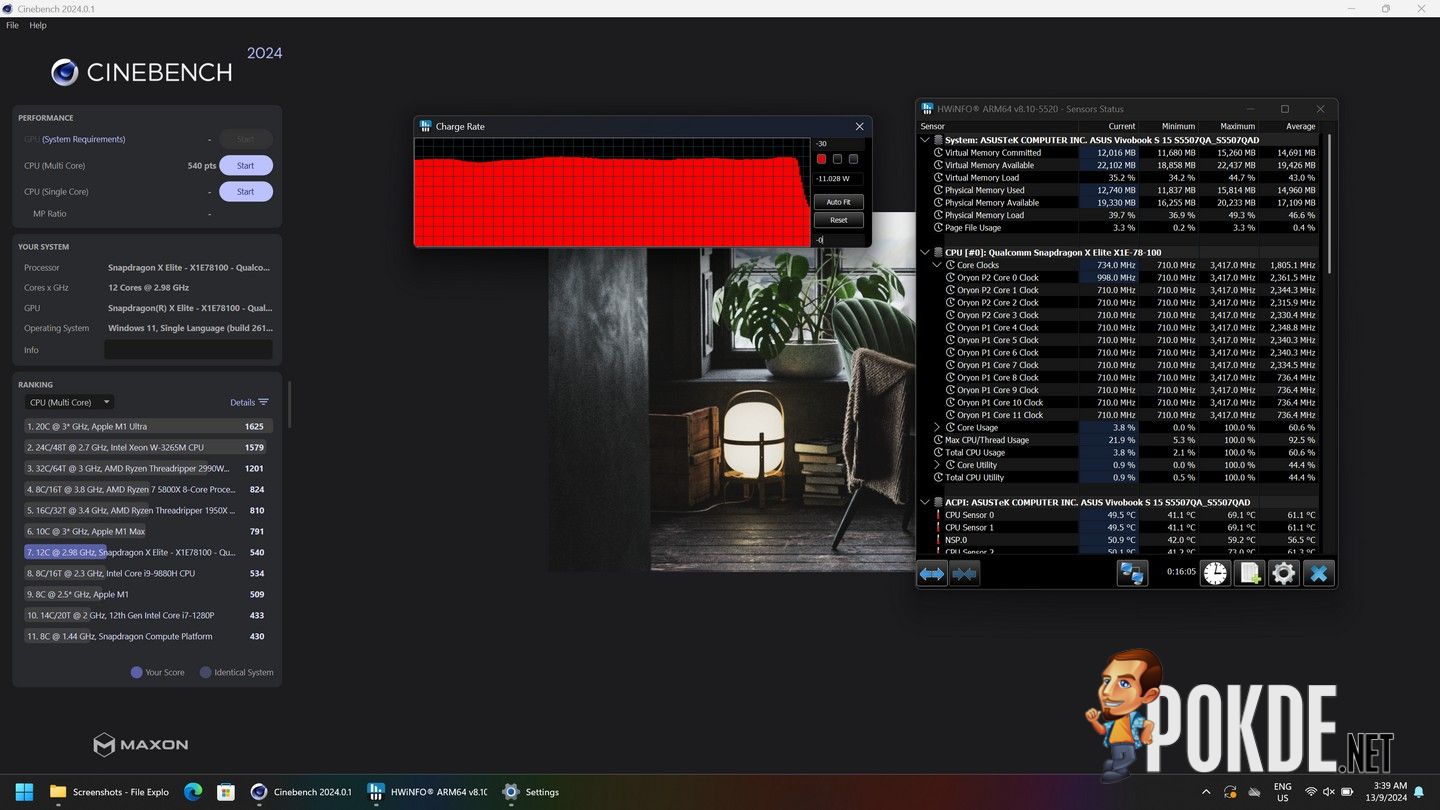Click System Requirements link for GPU
1440x810 pixels.
[x=84, y=139]
